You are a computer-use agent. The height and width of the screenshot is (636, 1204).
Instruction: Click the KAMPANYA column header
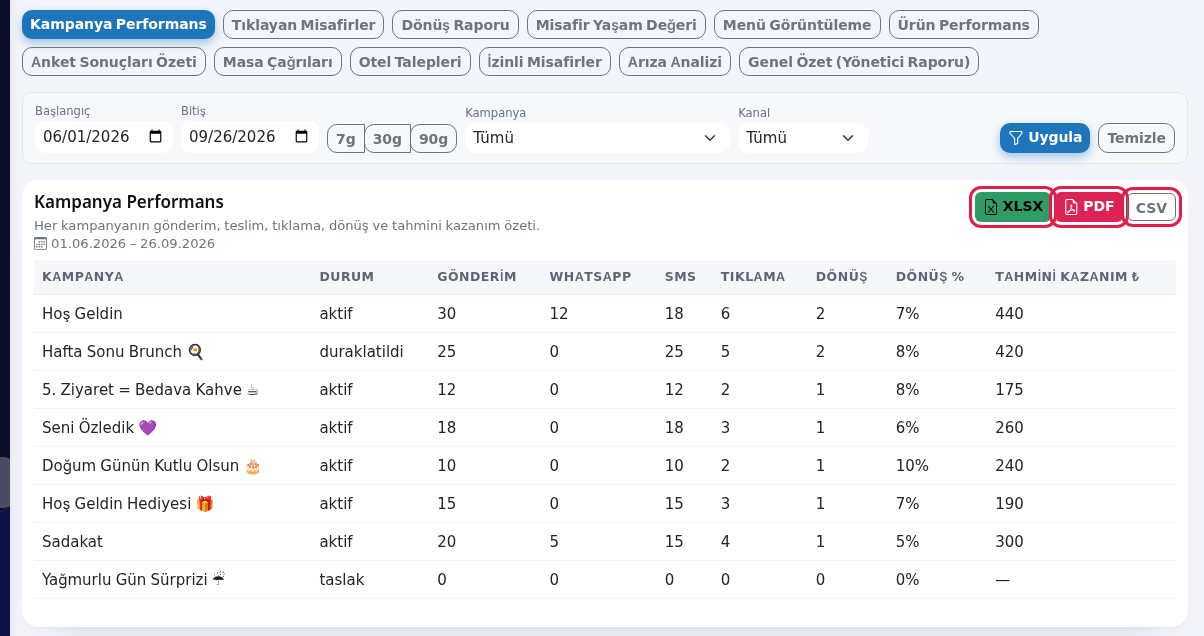[83, 277]
